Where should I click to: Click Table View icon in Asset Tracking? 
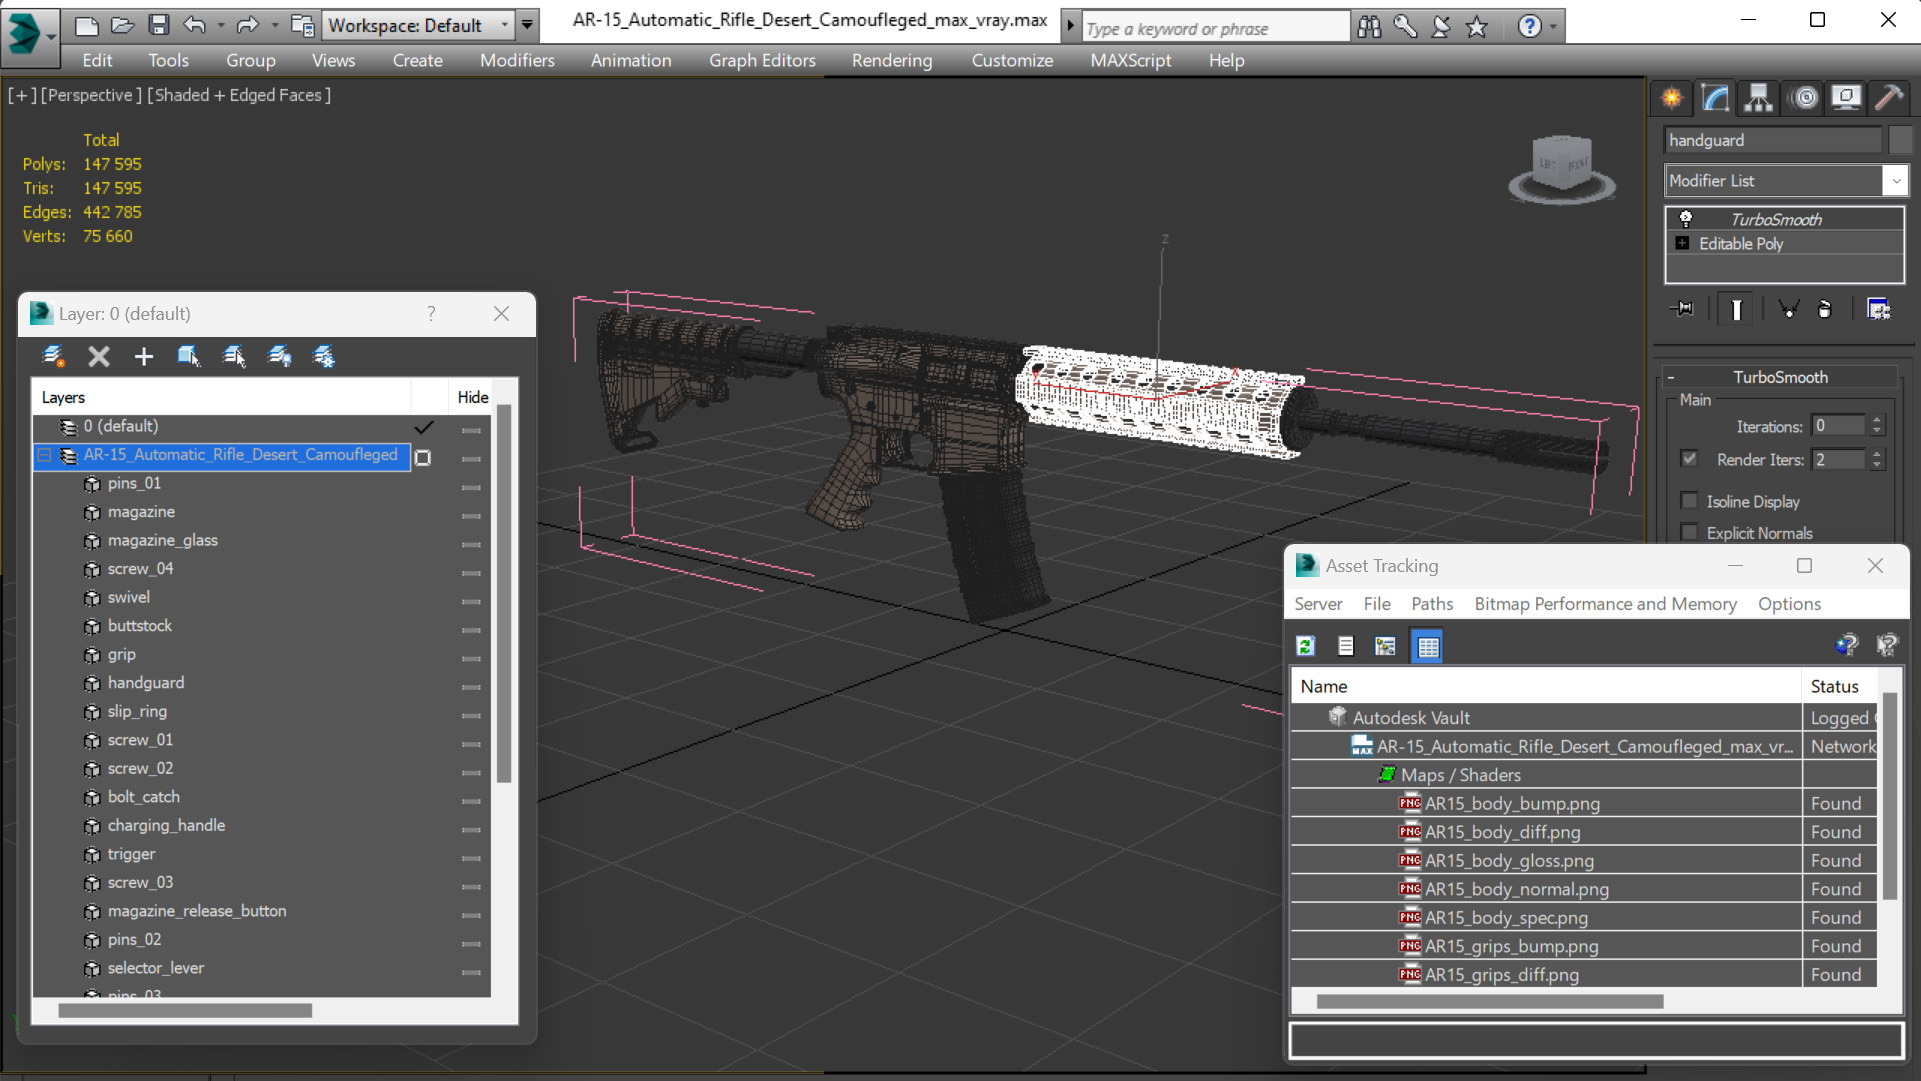coord(1428,646)
